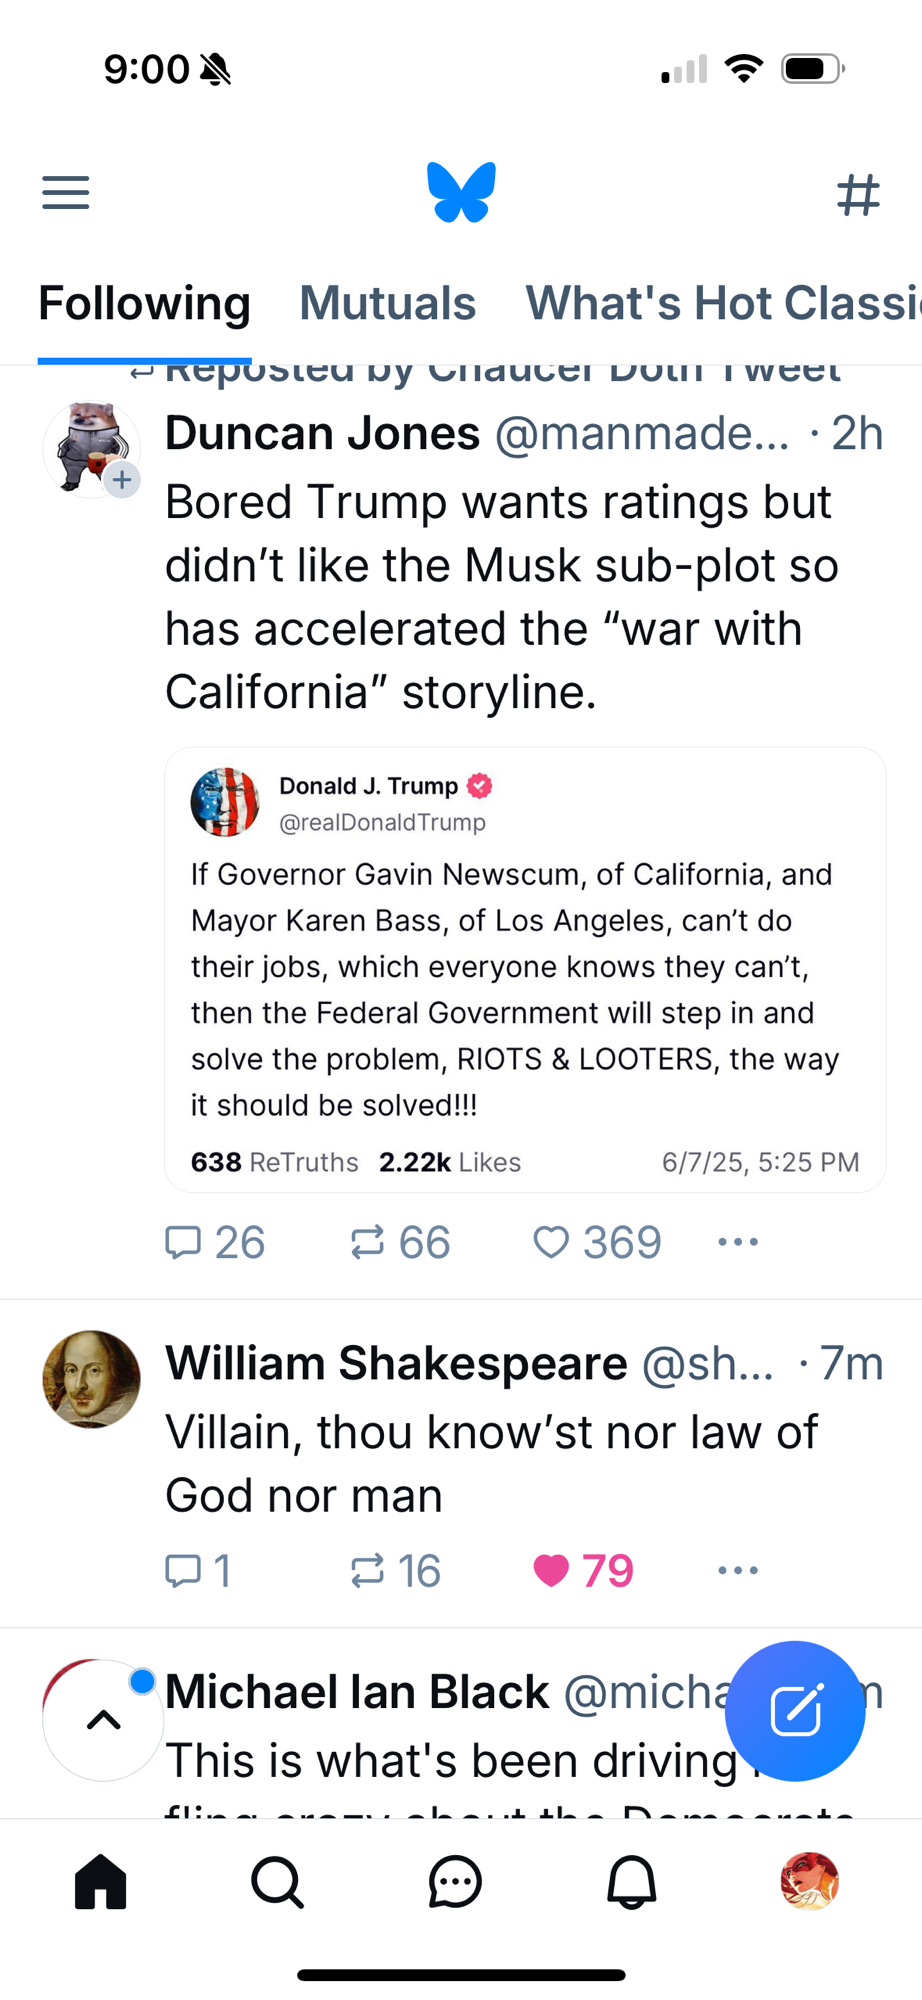Open more options on Shakespeare's post

click(x=738, y=1571)
